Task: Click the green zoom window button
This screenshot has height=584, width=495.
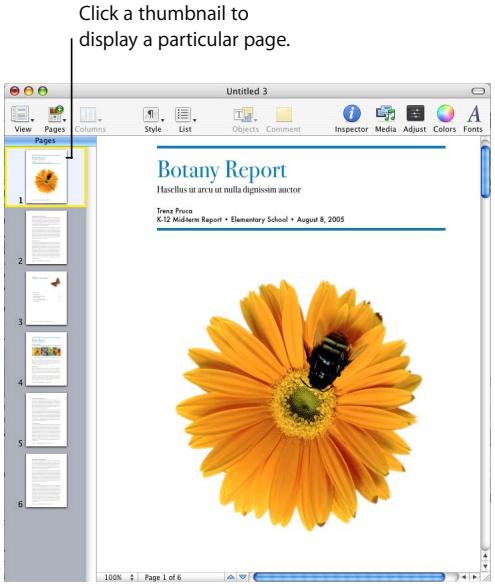Action: (43, 91)
